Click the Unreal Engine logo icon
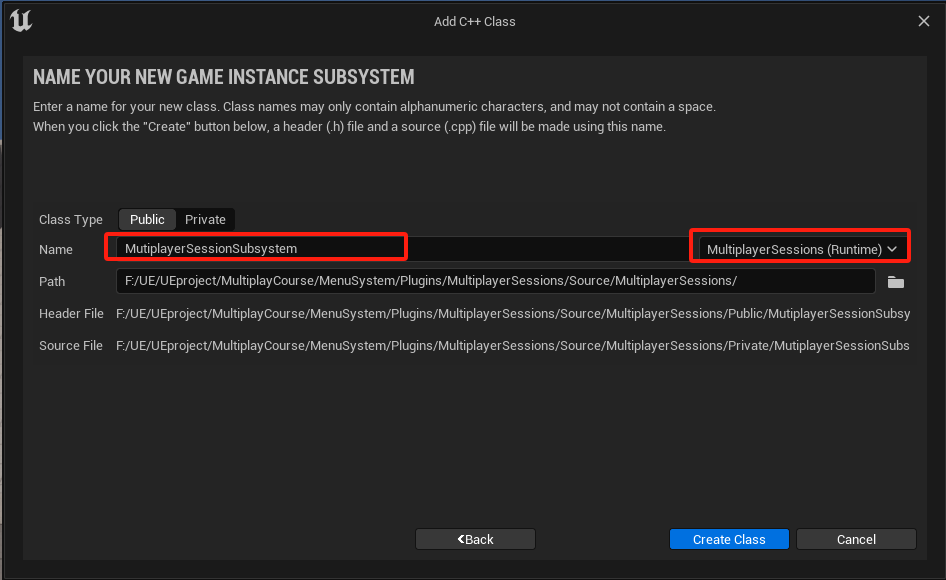 tap(21, 21)
